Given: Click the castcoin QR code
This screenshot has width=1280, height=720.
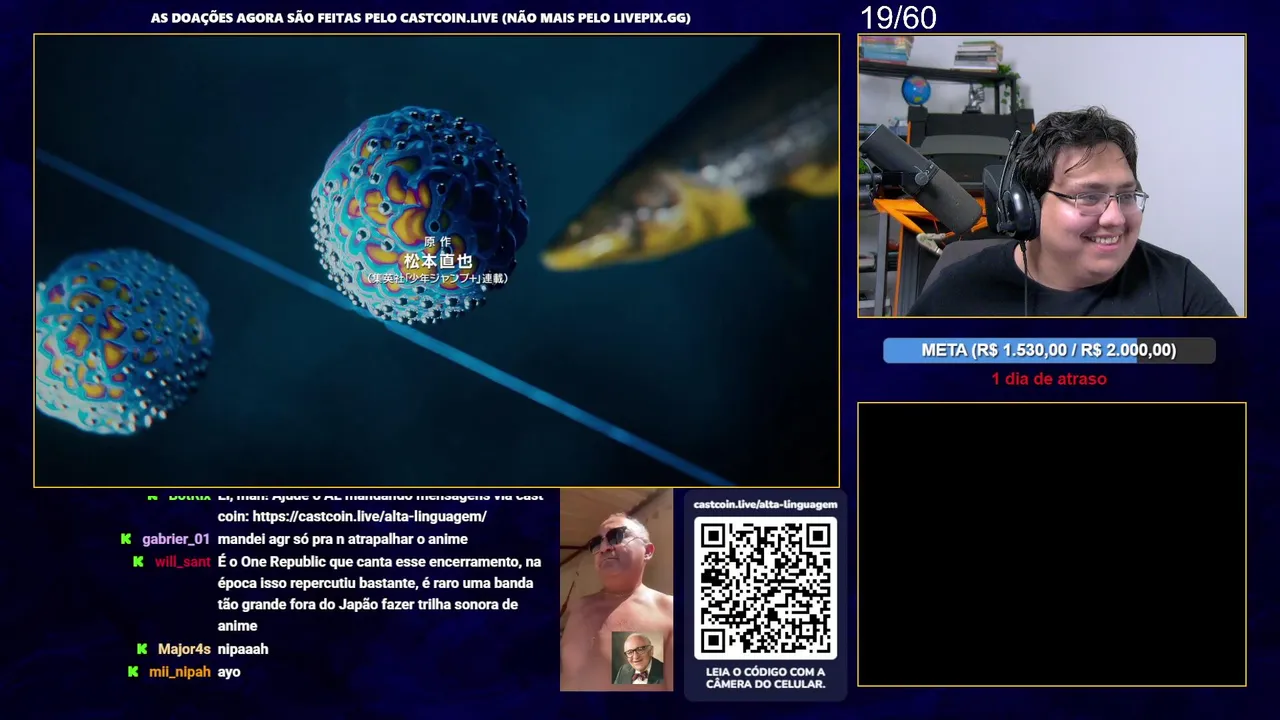Looking at the screenshot, I should [x=765, y=588].
